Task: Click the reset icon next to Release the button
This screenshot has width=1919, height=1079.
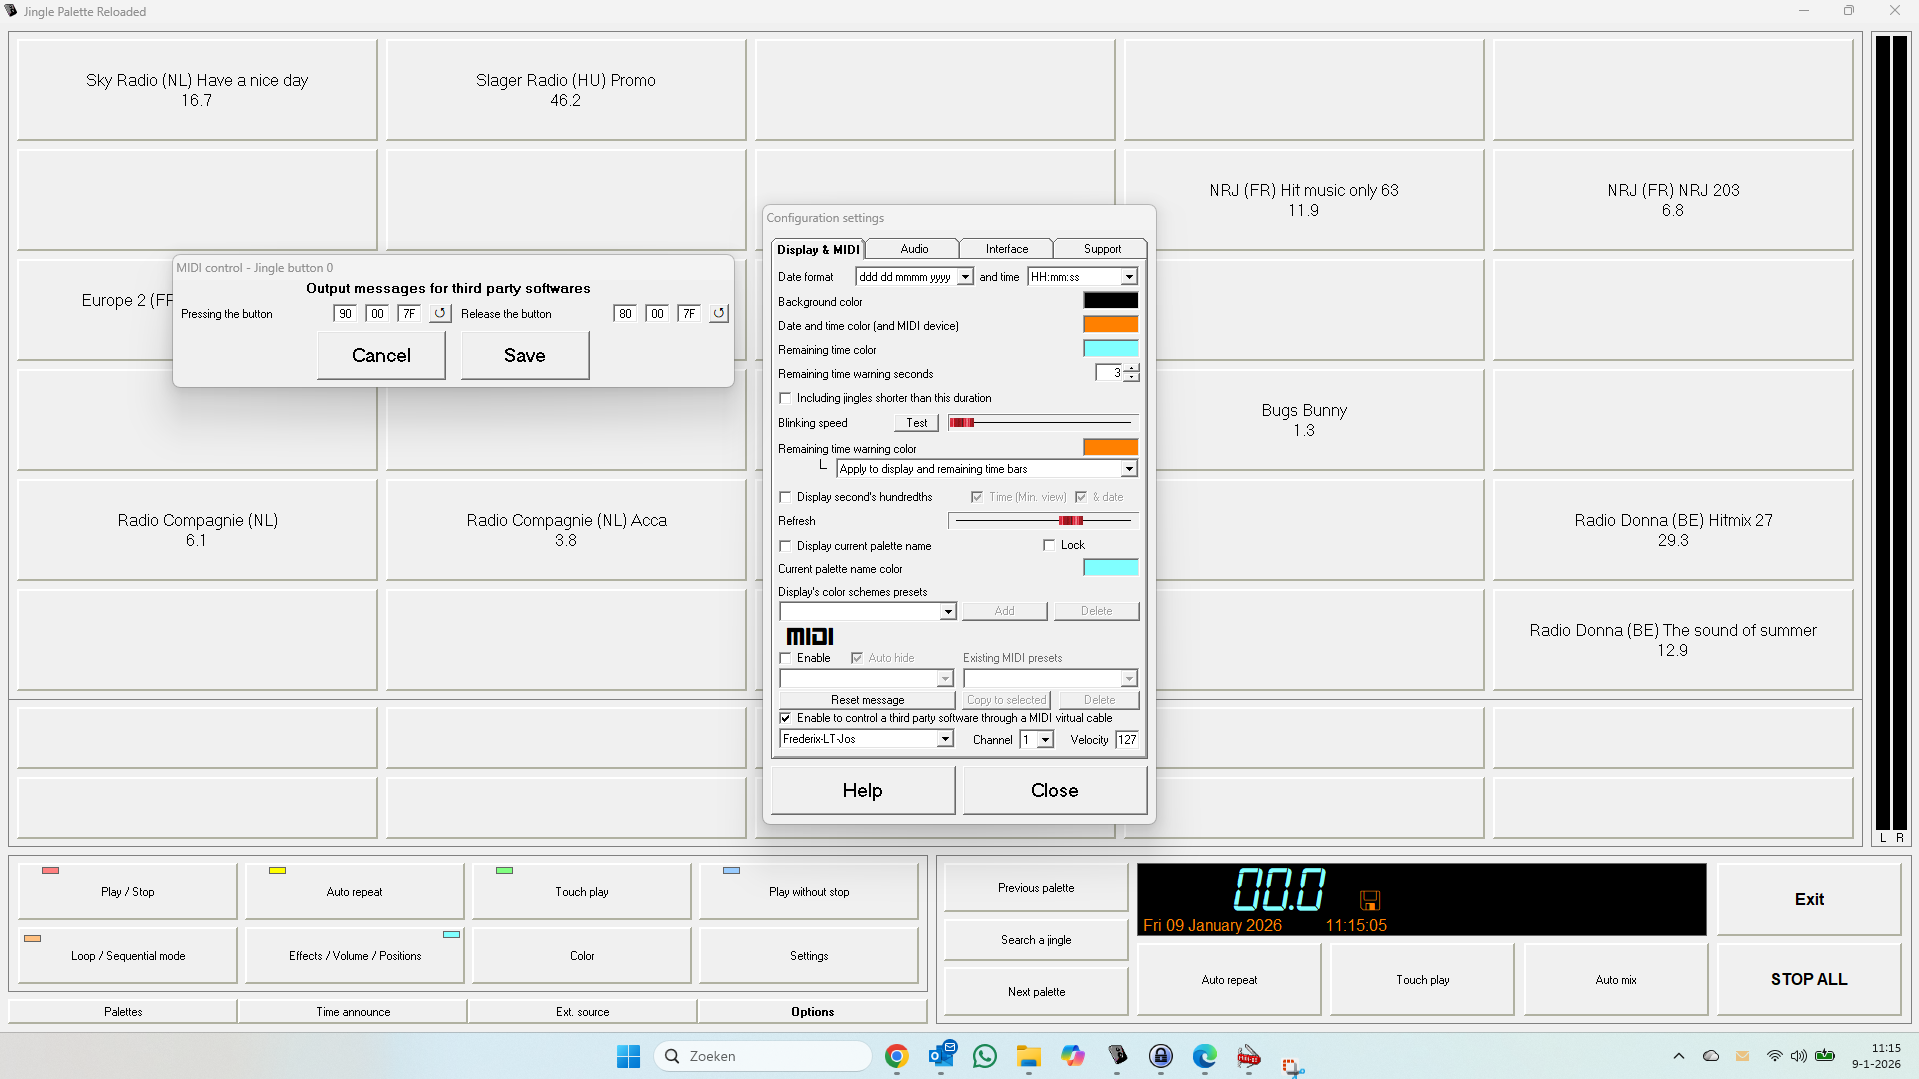Action: [718, 313]
